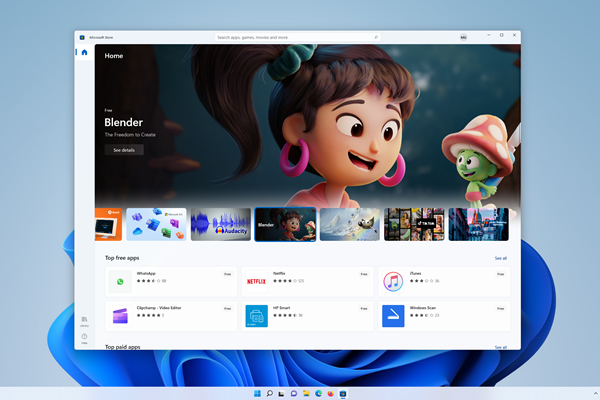This screenshot has width=600, height=400.
Task: Select the Audacity carousel thumbnail
Action: [221, 224]
